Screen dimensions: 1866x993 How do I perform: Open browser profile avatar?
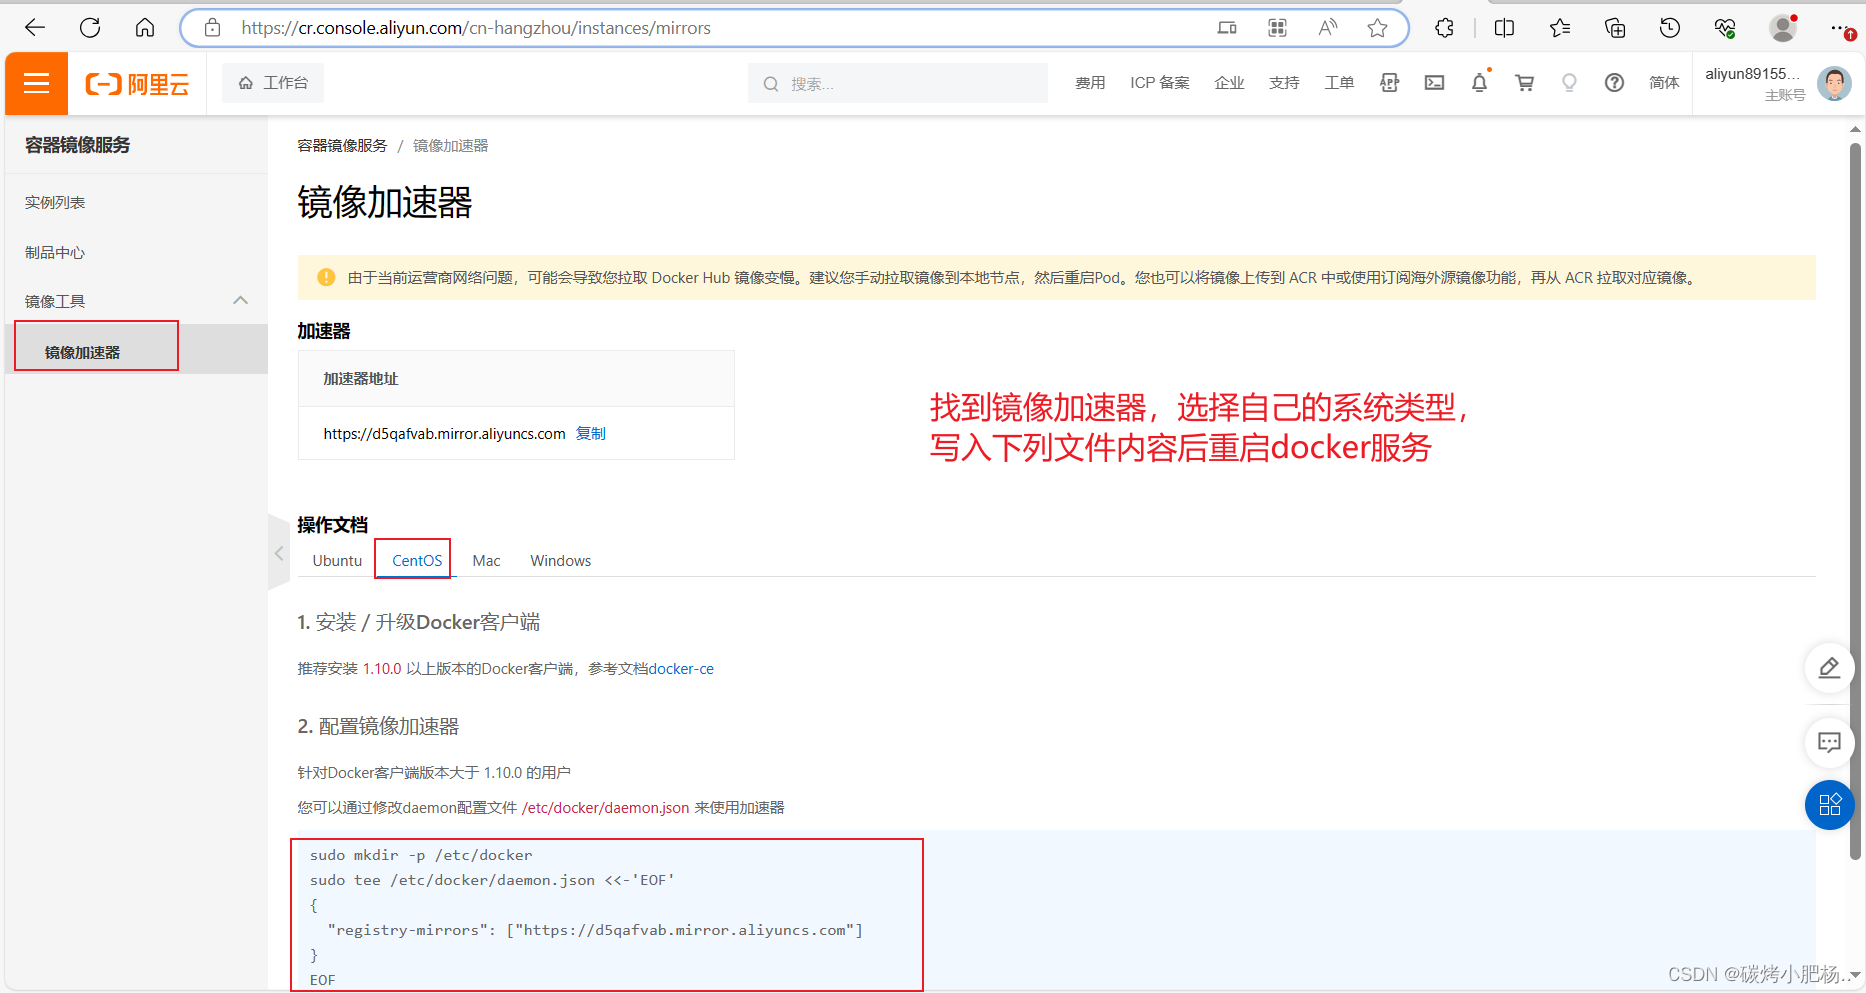[1783, 28]
